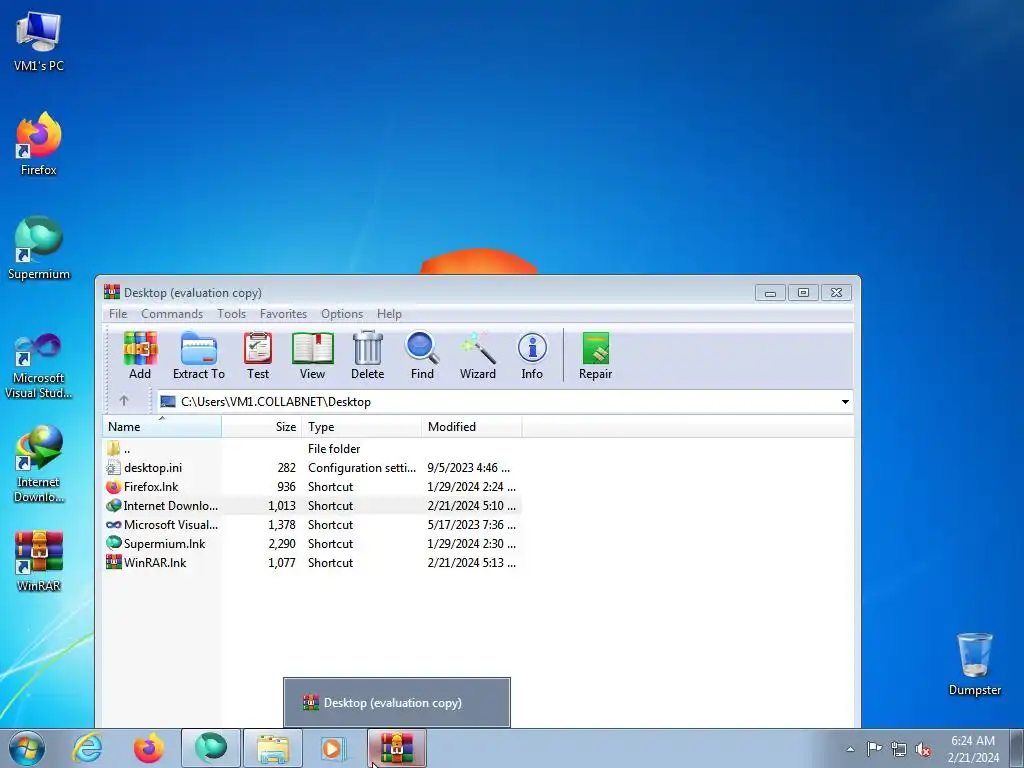This screenshot has height=768, width=1024.
Task: Click Show desktop strip at taskbar end
Action: pos(1016,748)
